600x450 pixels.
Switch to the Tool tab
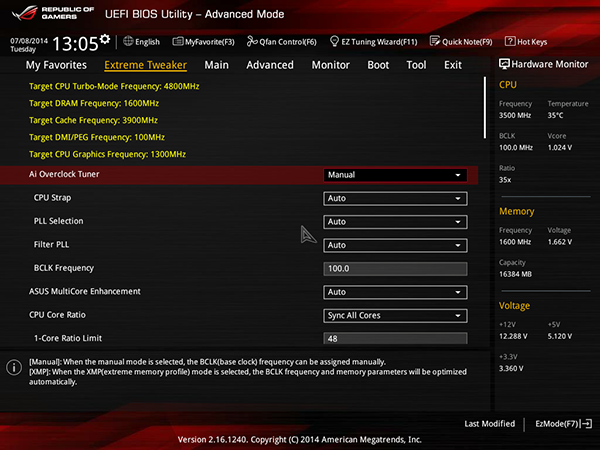click(x=416, y=65)
